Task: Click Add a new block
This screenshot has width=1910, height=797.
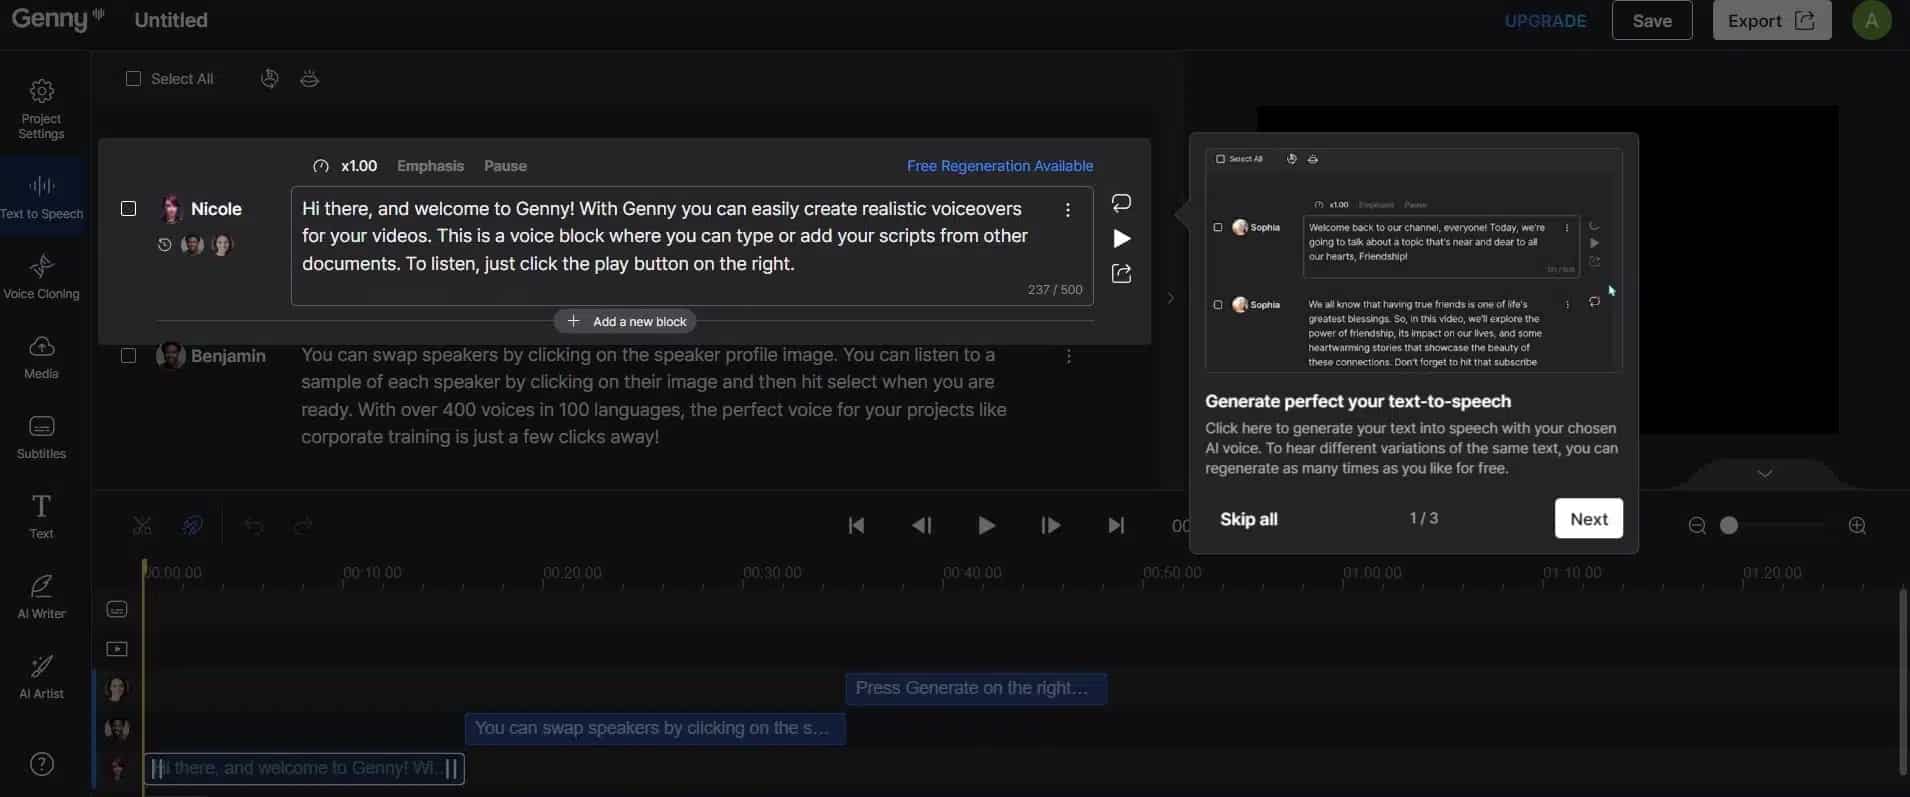Action: pos(626,321)
